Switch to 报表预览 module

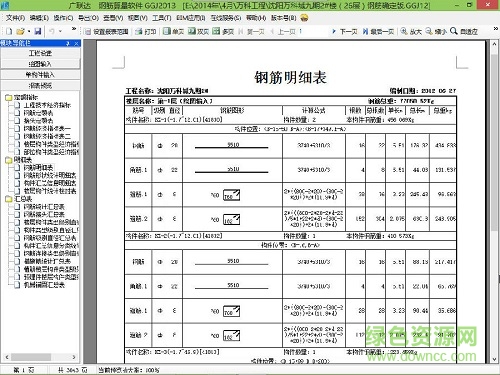click(40, 86)
